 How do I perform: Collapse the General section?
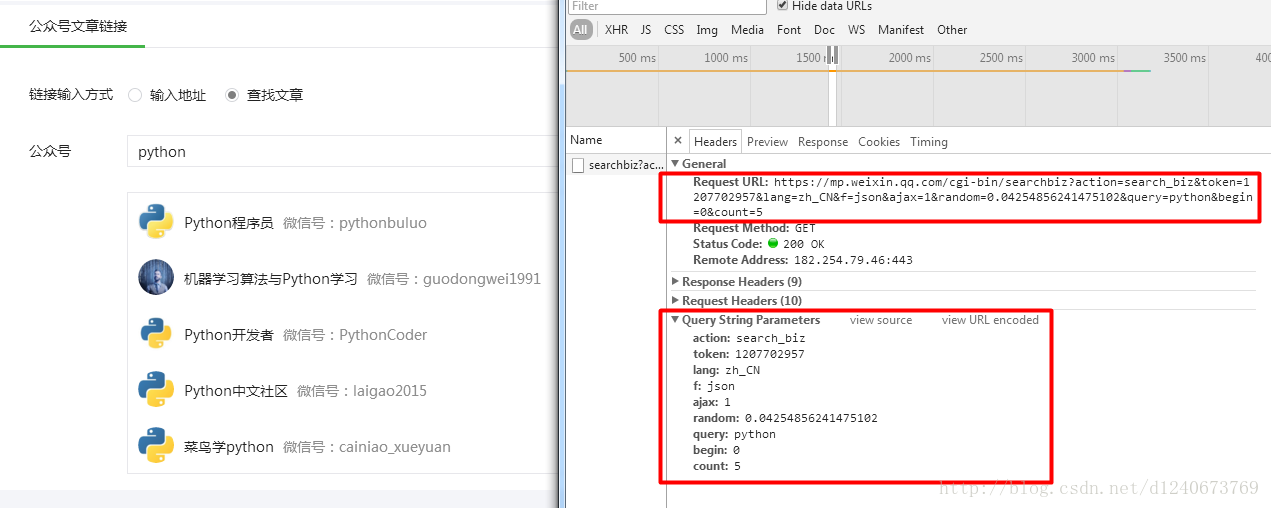coord(676,164)
